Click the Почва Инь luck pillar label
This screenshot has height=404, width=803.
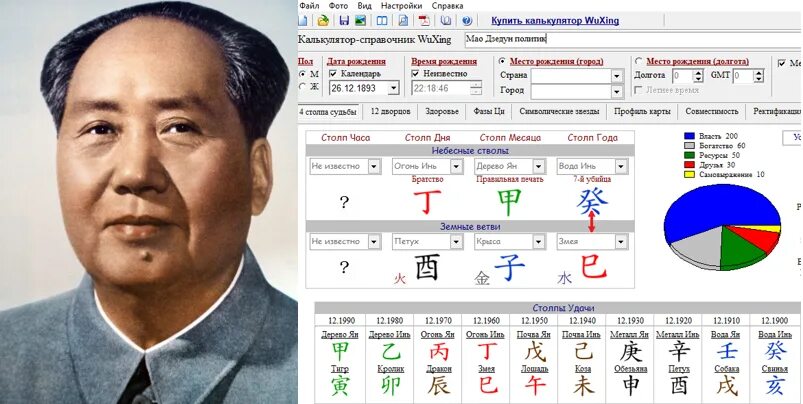pos(581,334)
